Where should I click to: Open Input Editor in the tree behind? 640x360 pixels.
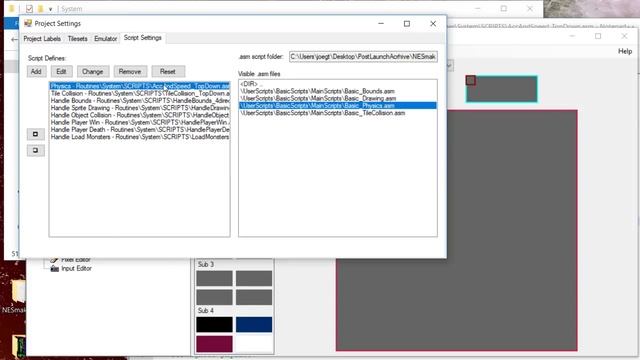pyautogui.click(x=76, y=269)
